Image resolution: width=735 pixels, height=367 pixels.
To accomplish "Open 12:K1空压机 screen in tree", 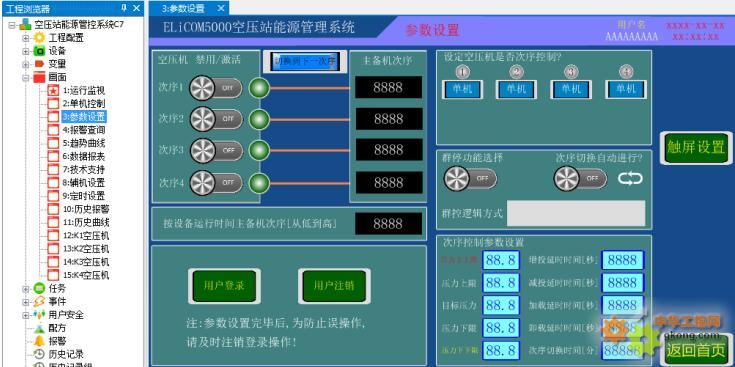I will click(x=86, y=235).
